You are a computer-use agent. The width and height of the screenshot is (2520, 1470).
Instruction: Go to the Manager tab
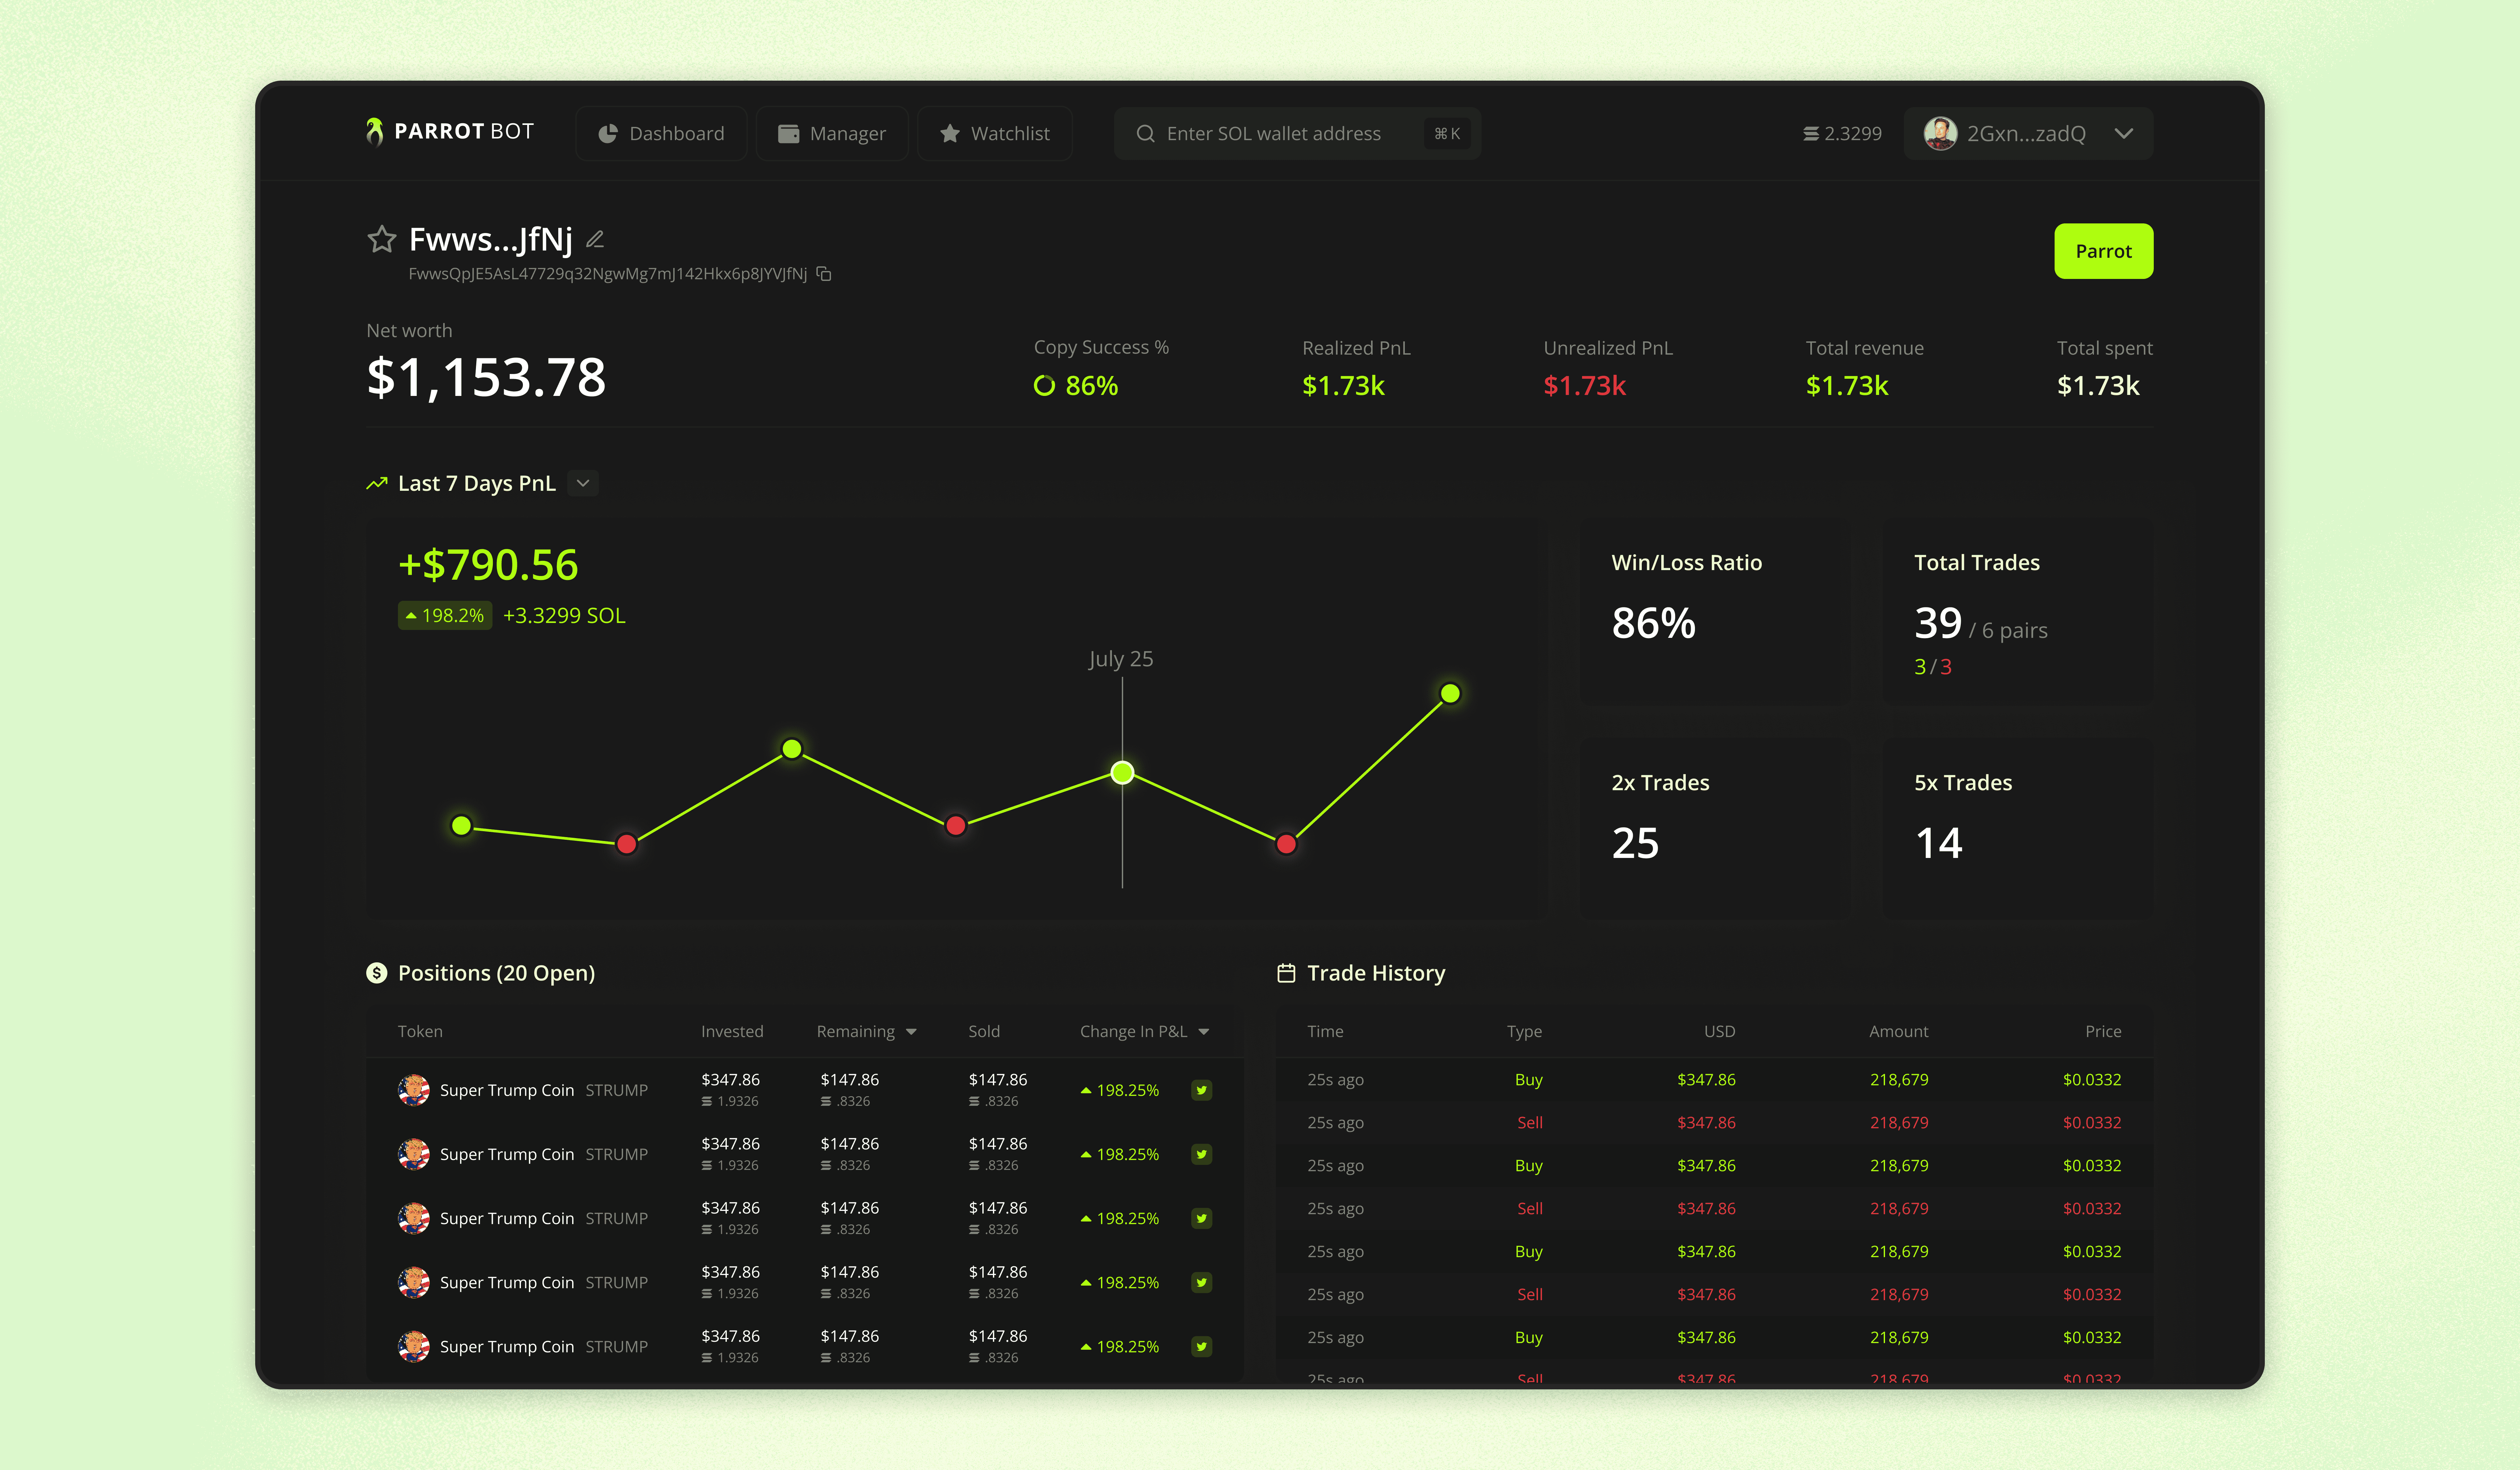click(x=832, y=133)
